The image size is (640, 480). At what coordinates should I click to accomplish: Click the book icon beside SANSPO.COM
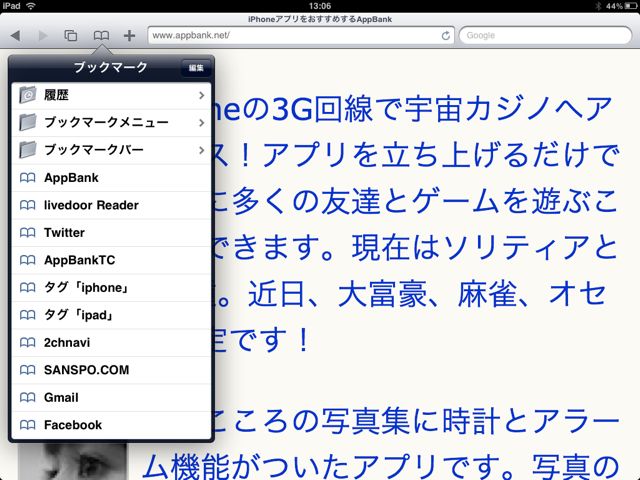tap(27, 370)
